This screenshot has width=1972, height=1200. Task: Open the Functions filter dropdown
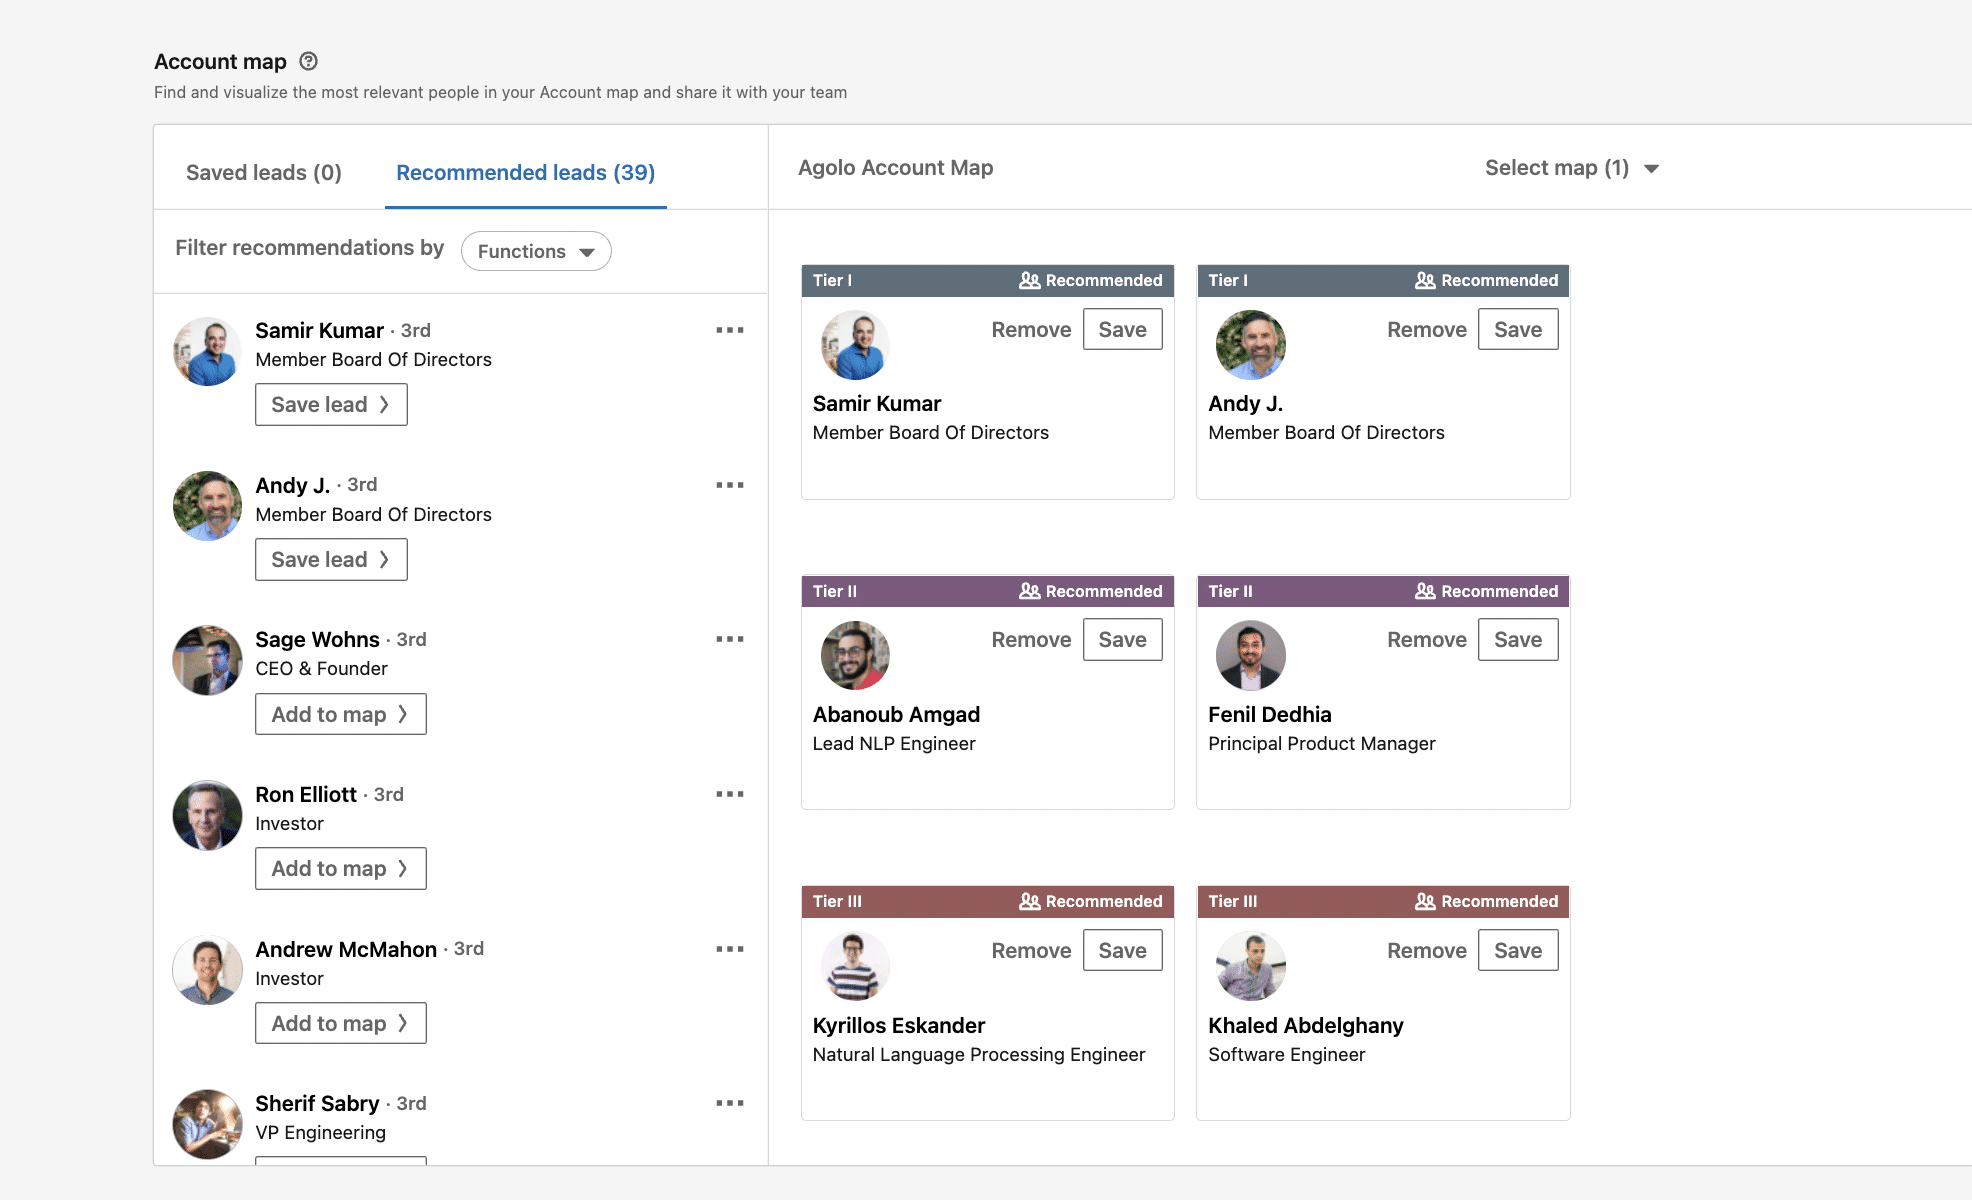point(536,251)
